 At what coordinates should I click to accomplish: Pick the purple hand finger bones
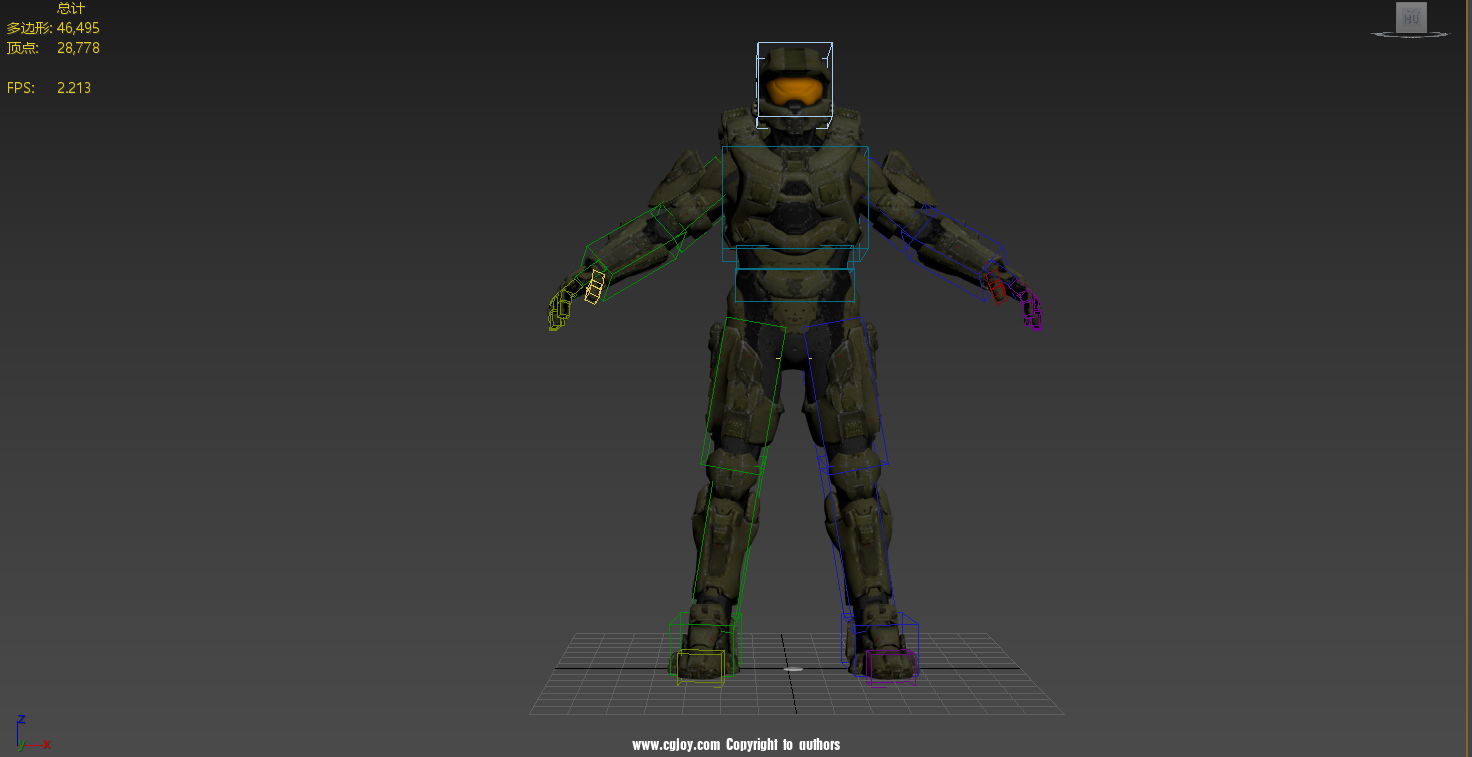(1030, 310)
